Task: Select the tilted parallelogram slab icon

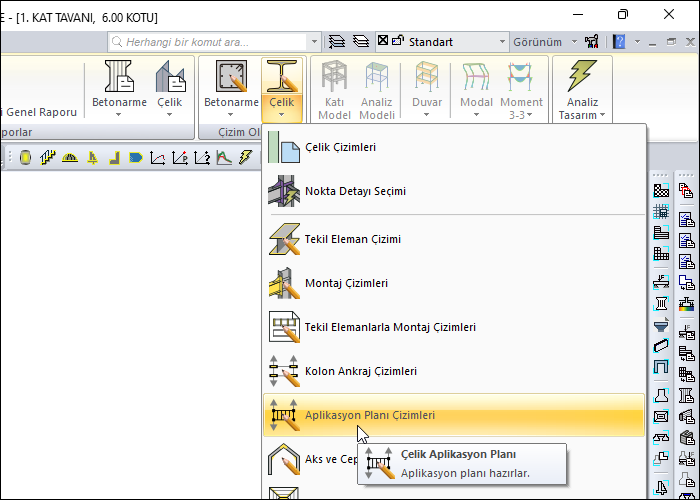Action: [661, 346]
